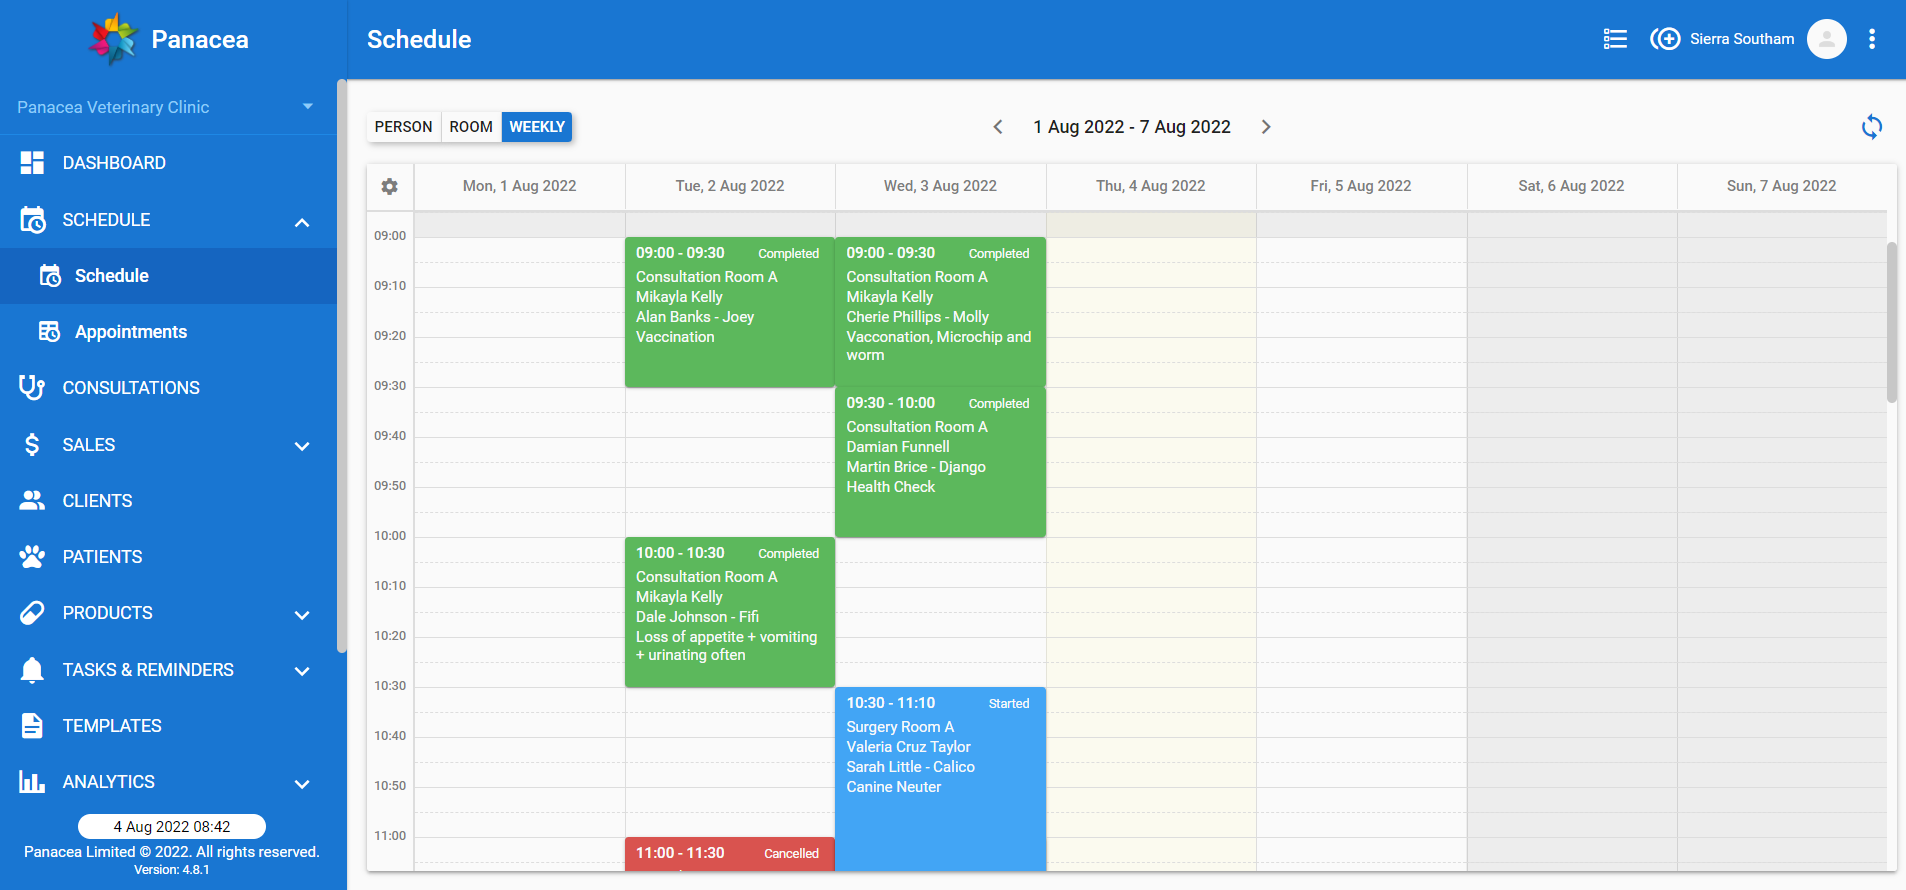1906x890 pixels.
Task: Open the Appointments menu item
Action: point(168,332)
